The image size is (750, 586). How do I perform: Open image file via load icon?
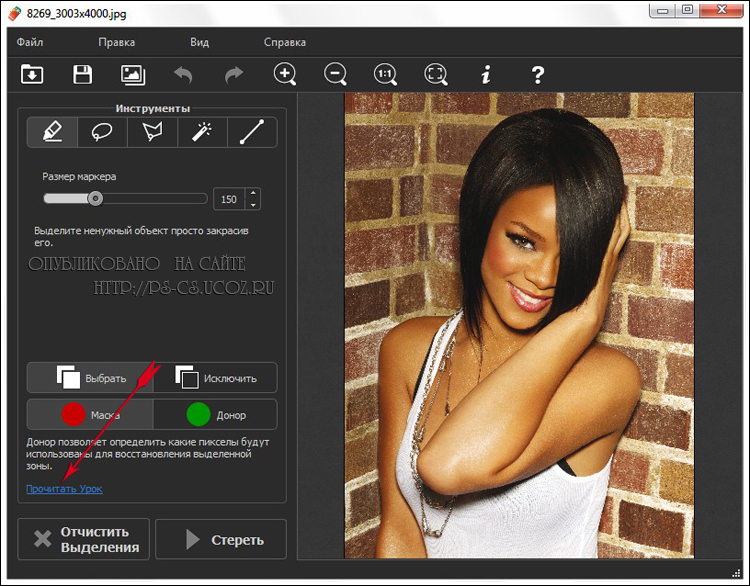[32, 75]
